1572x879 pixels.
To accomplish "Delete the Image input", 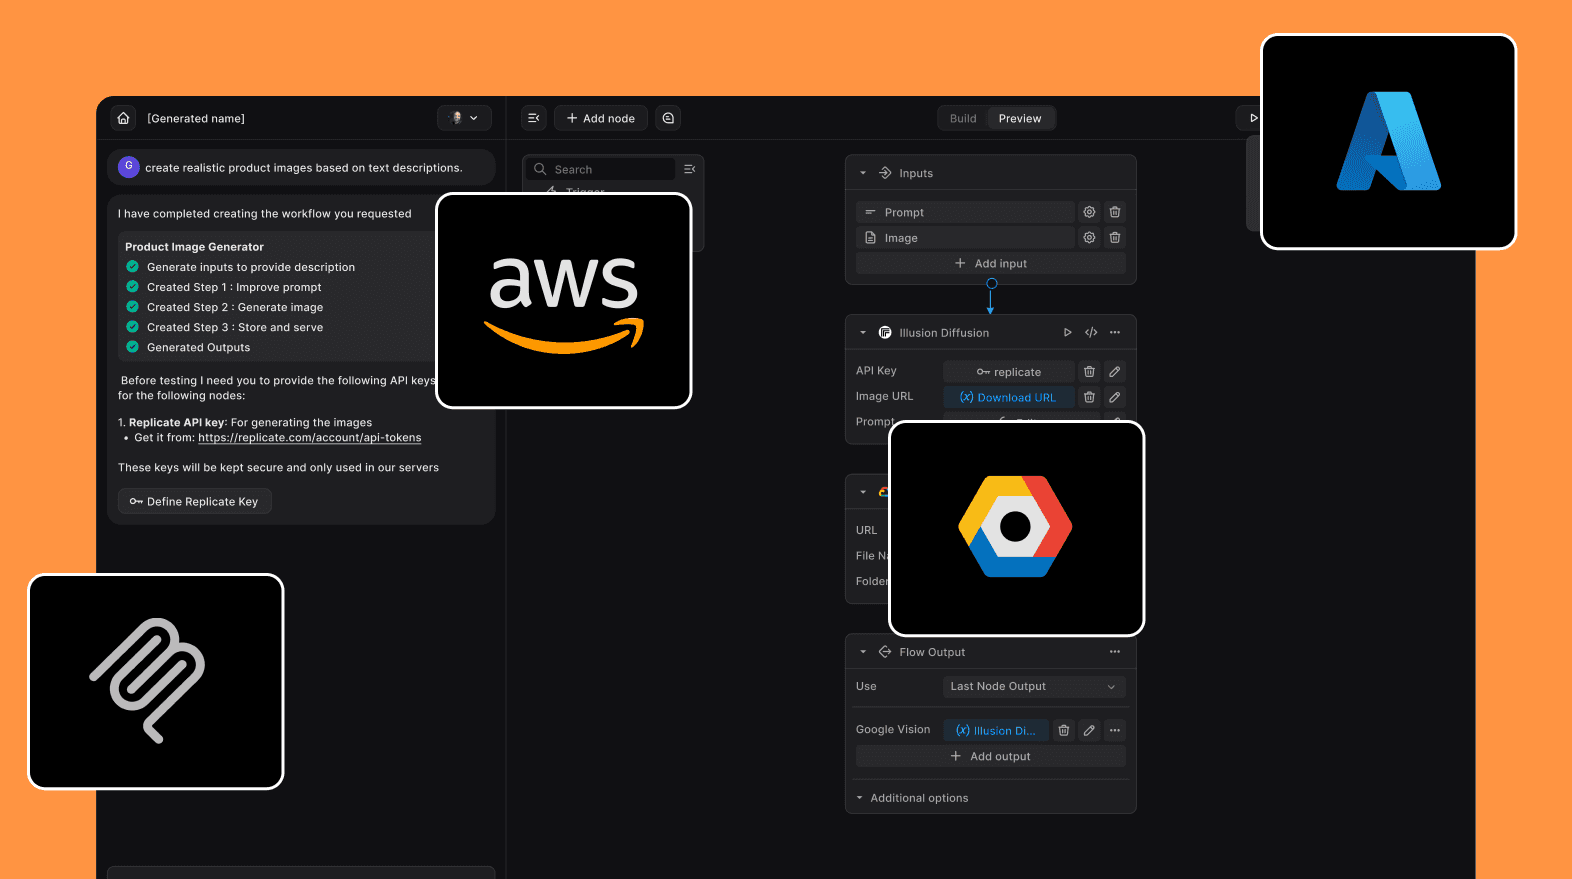I will (x=1115, y=238).
